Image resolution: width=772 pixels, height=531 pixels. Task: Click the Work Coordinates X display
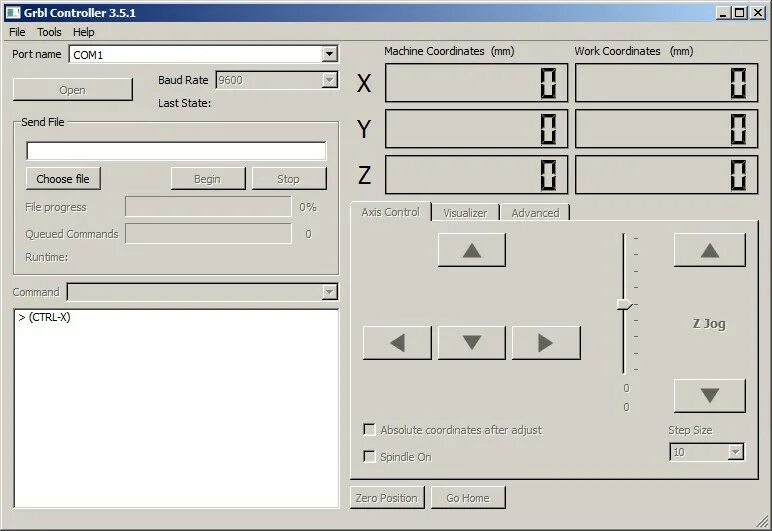pos(666,83)
